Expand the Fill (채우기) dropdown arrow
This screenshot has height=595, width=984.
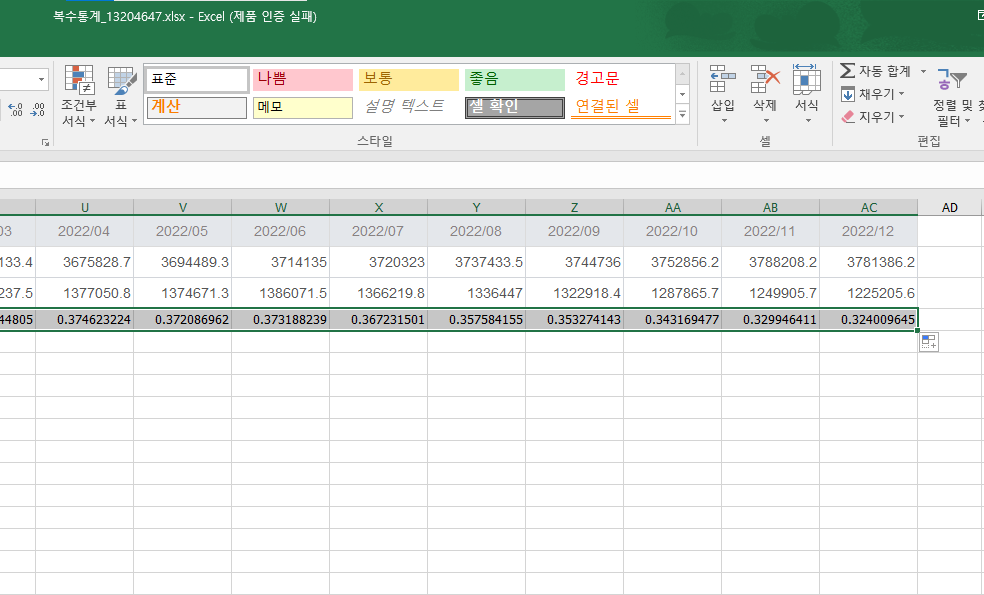901,94
